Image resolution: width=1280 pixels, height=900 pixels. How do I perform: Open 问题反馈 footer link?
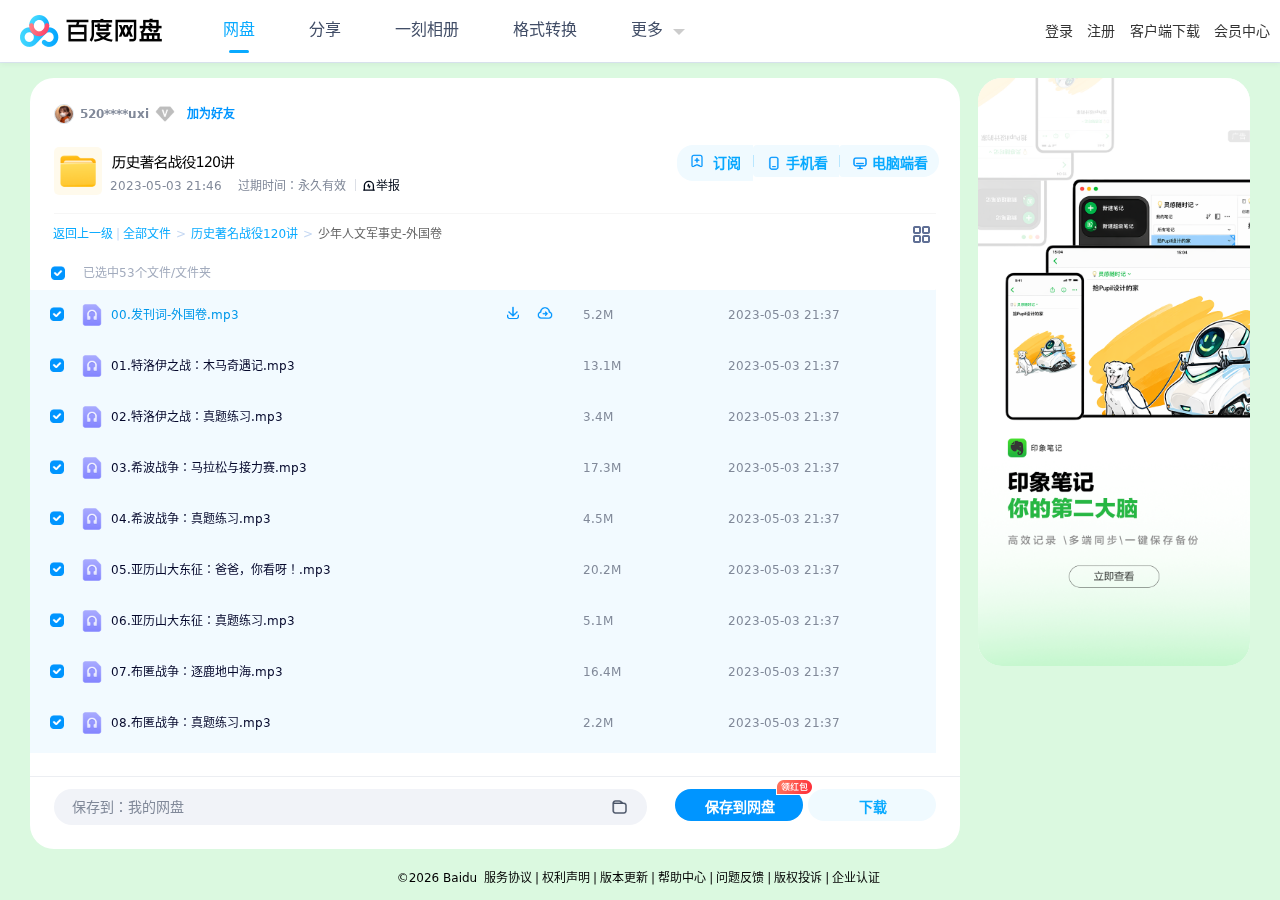(x=740, y=877)
